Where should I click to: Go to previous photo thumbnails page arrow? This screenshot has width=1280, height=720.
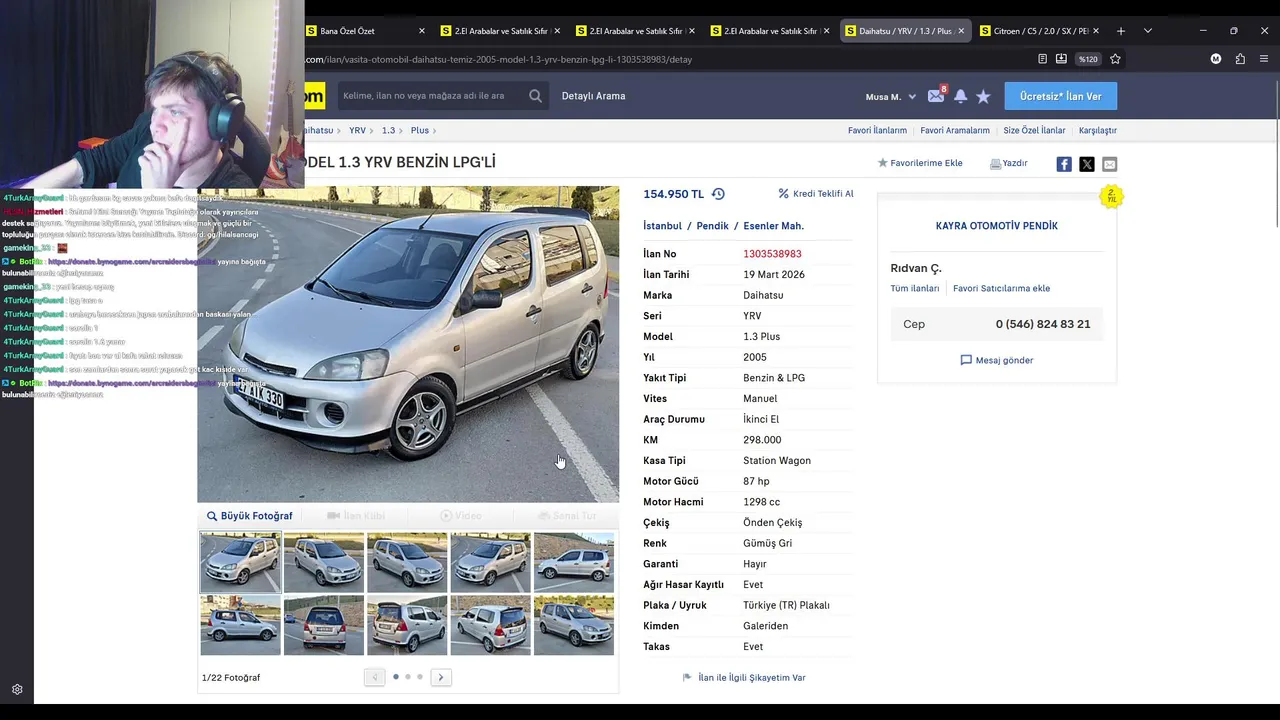(374, 677)
